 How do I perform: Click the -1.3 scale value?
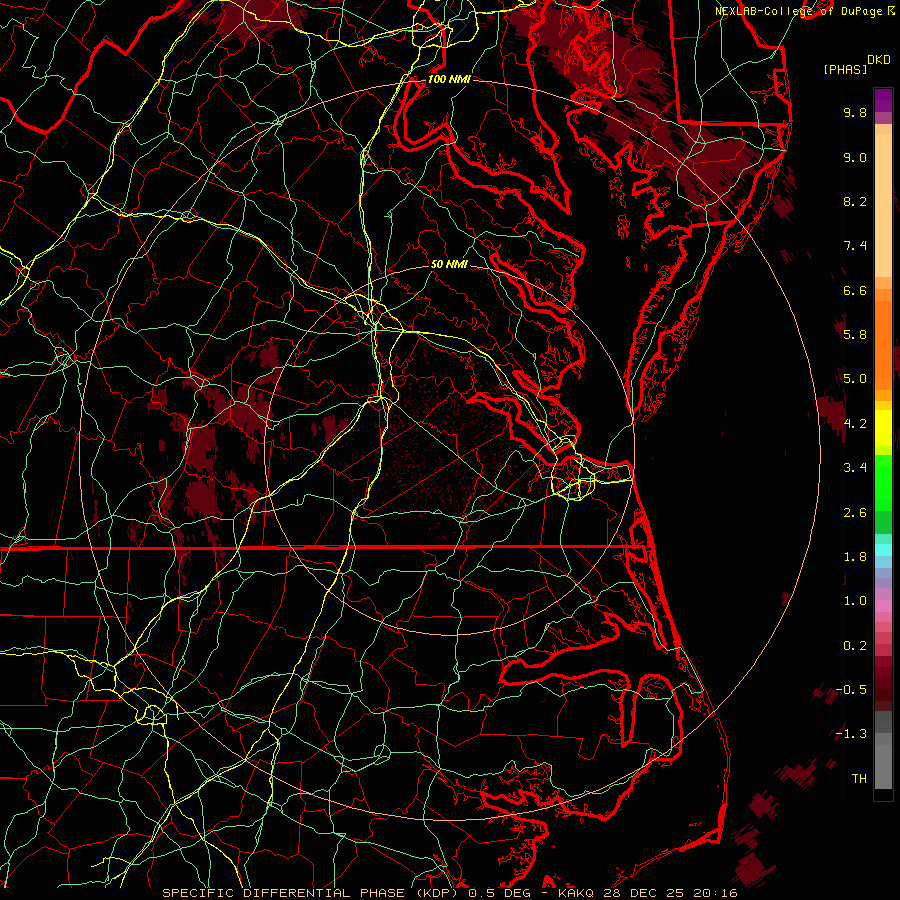click(x=851, y=734)
